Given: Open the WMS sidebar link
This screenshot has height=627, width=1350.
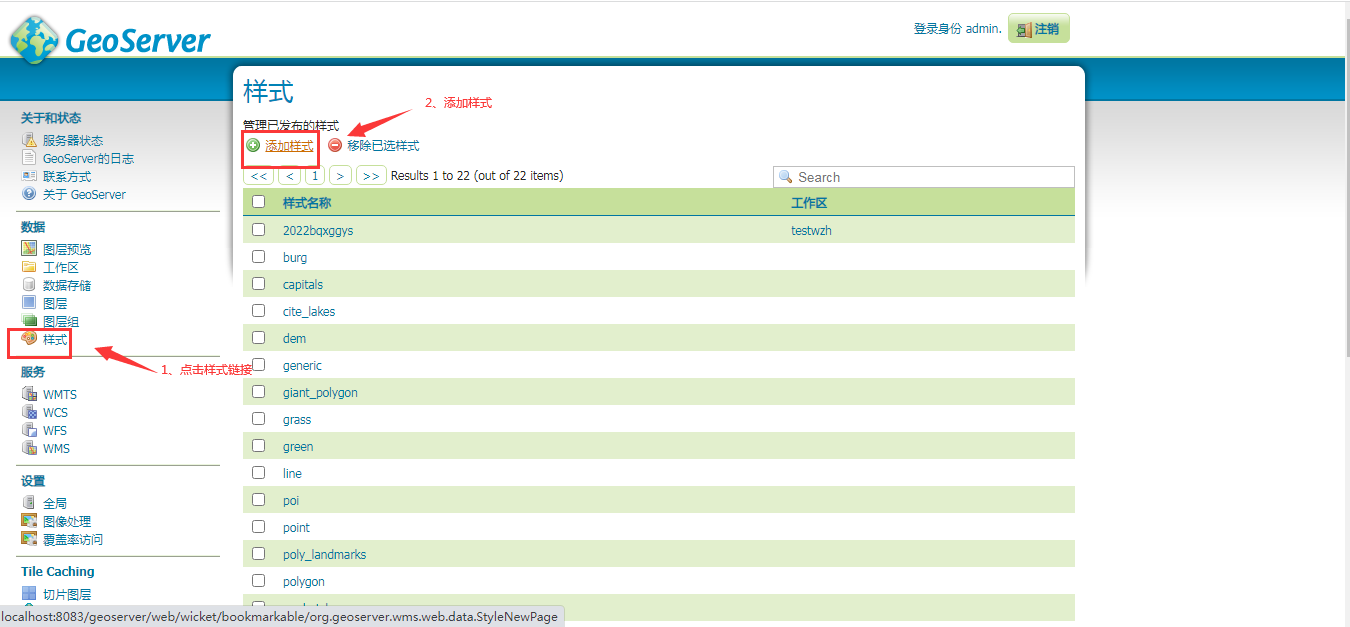Looking at the screenshot, I should 56,449.
